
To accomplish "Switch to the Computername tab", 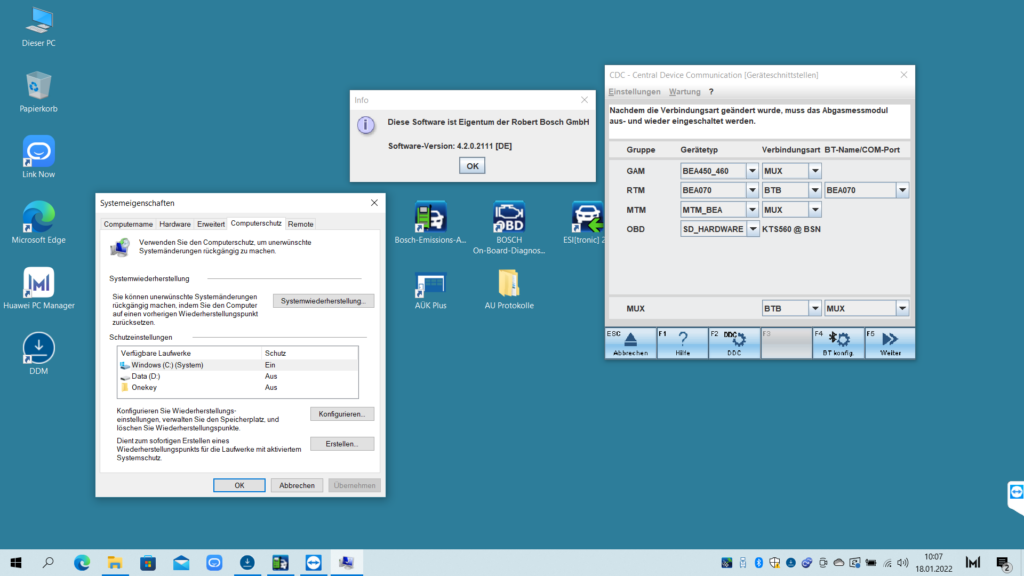I will pyautogui.click(x=128, y=224).
